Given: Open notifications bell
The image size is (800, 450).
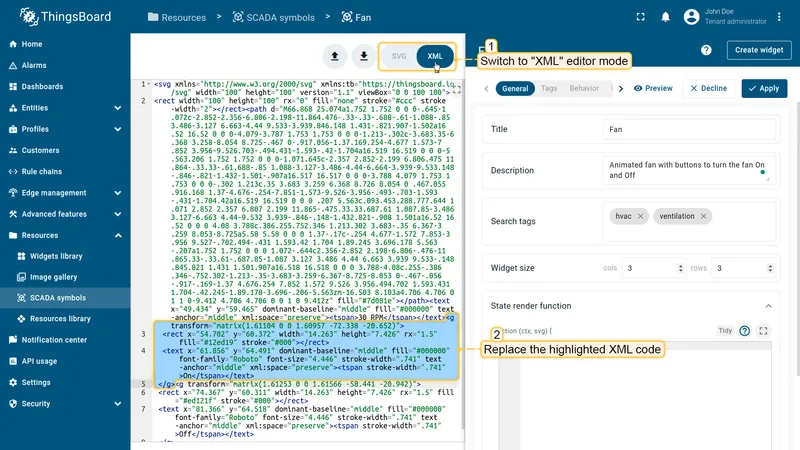Looking at the screenshot, I should click(x=665, y=17).
